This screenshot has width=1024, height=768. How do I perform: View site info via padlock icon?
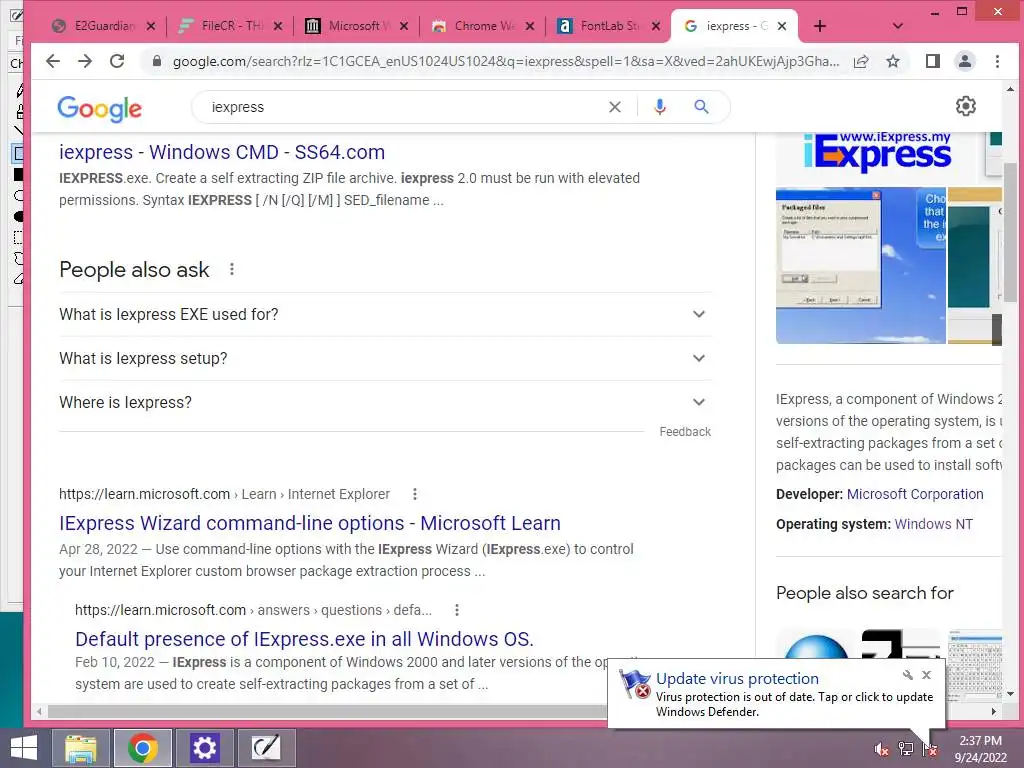pos(156,61)
